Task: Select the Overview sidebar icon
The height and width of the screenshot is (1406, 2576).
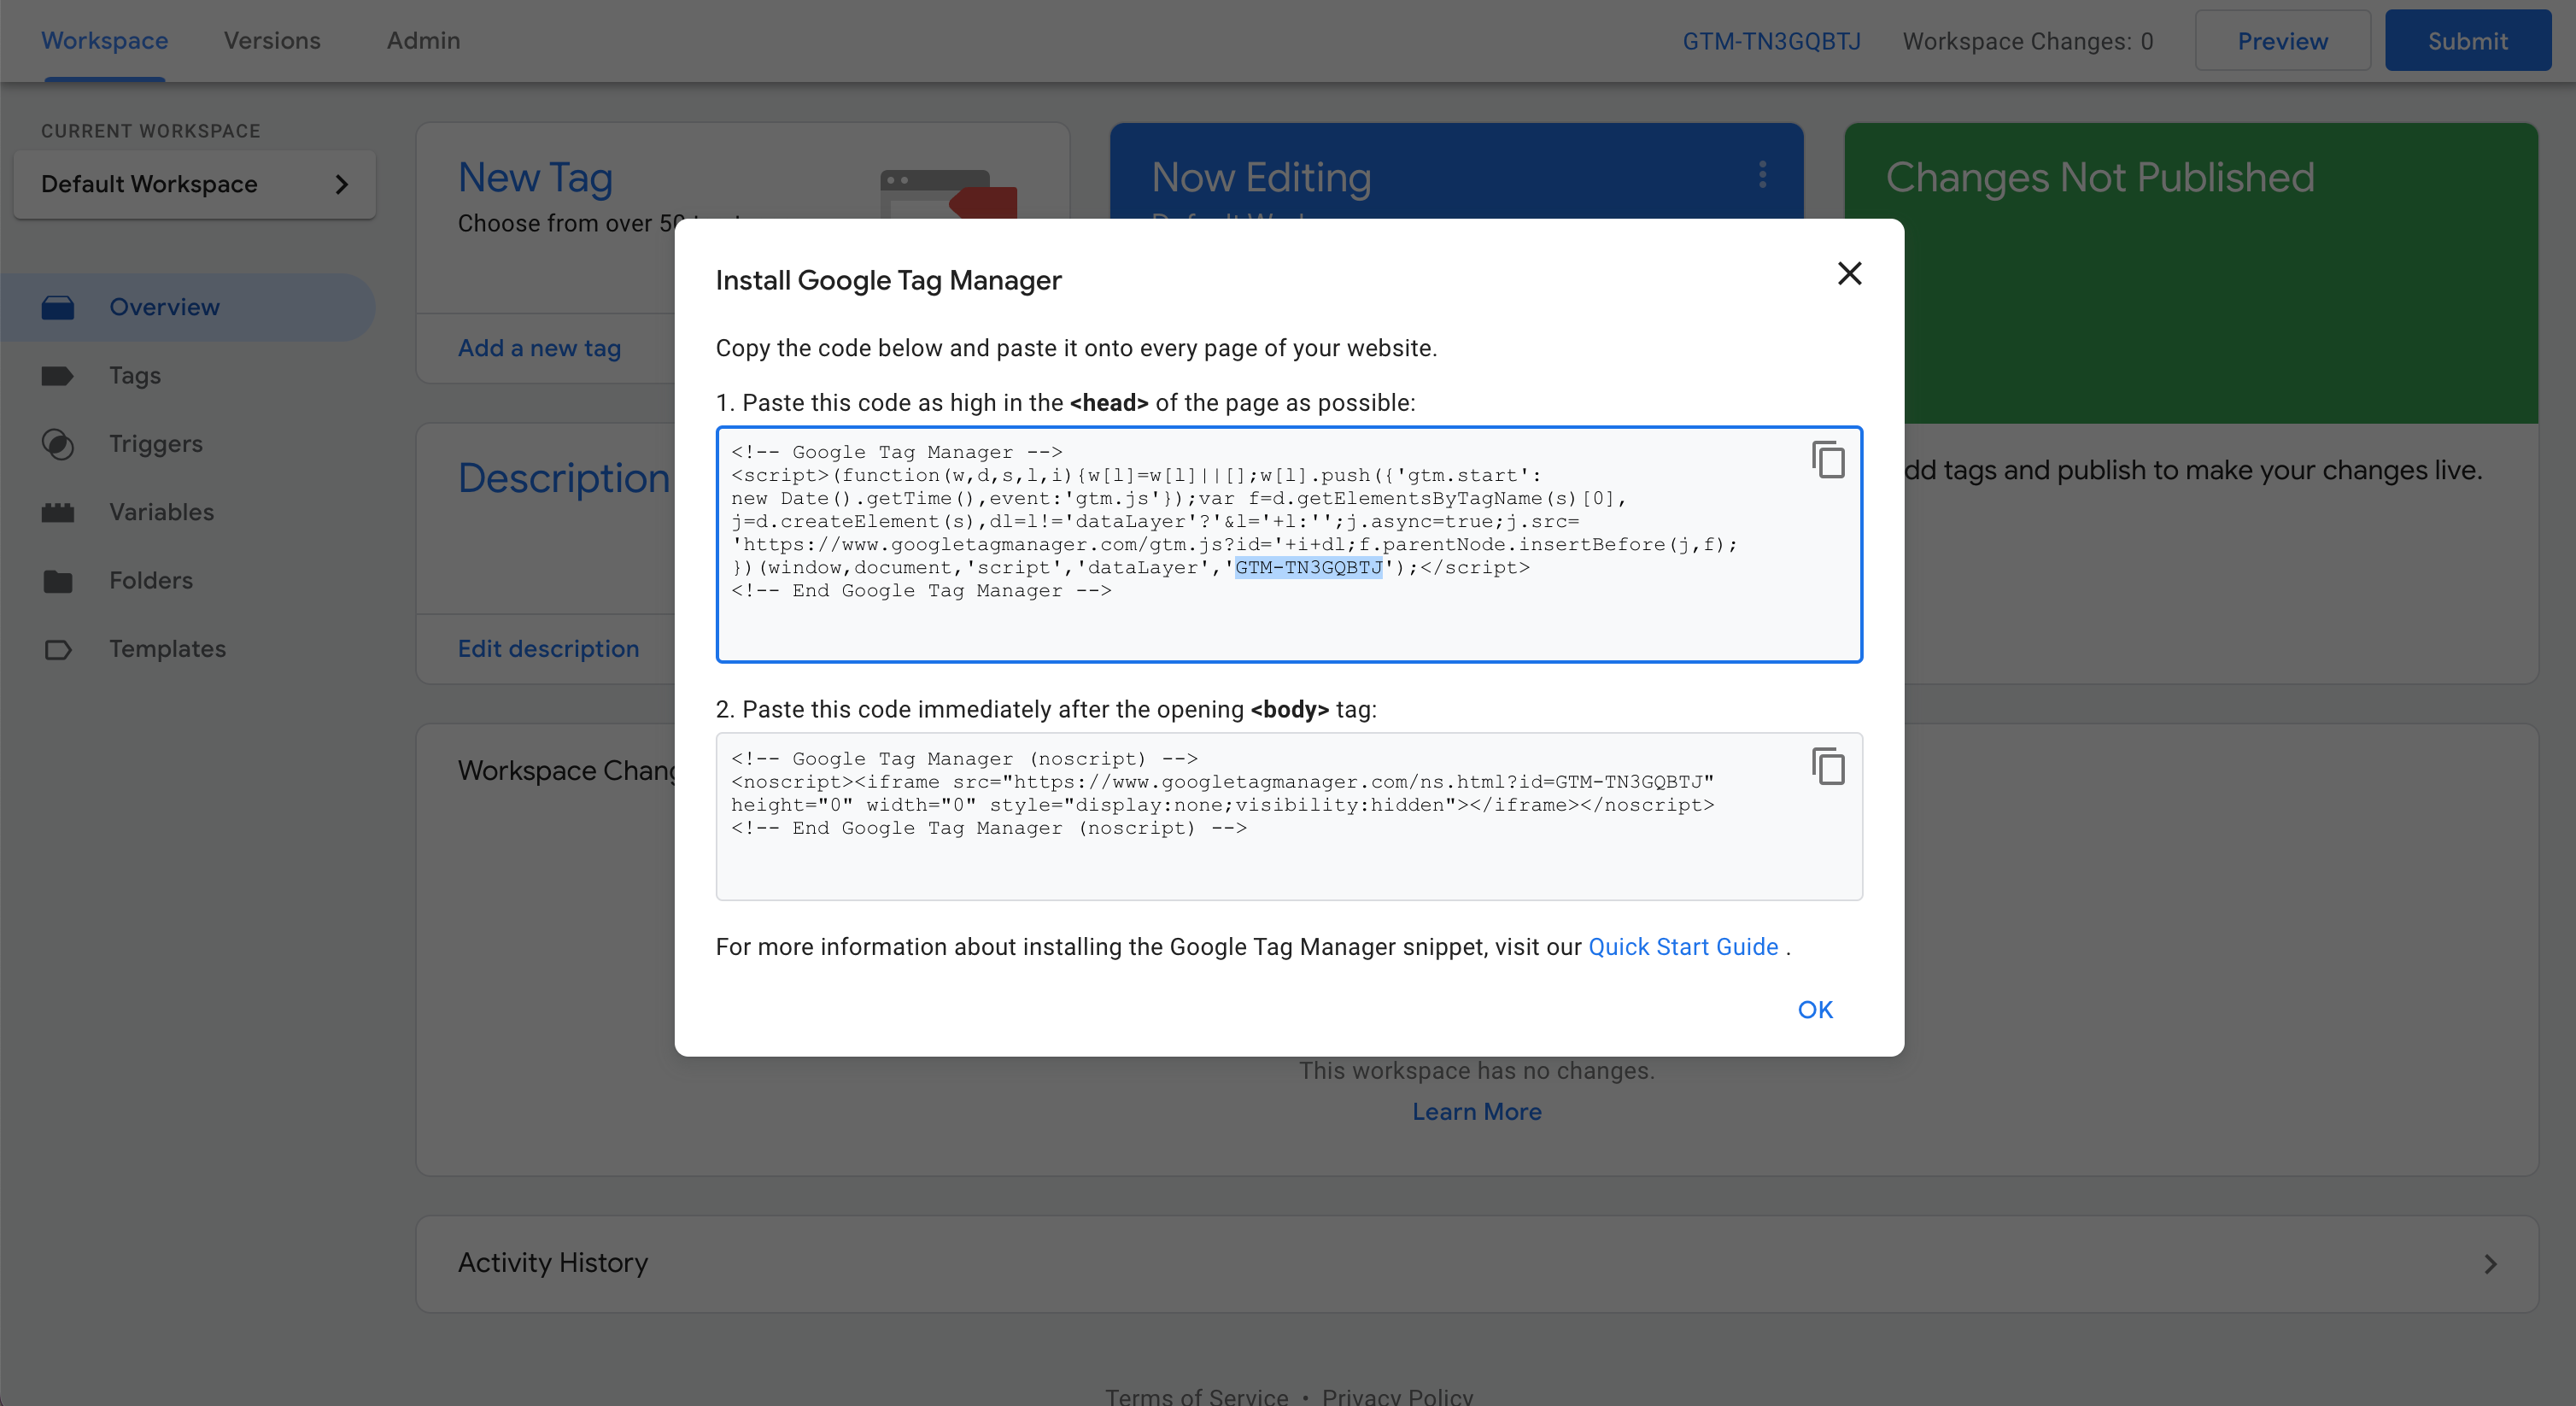Action: coord(58,307)
